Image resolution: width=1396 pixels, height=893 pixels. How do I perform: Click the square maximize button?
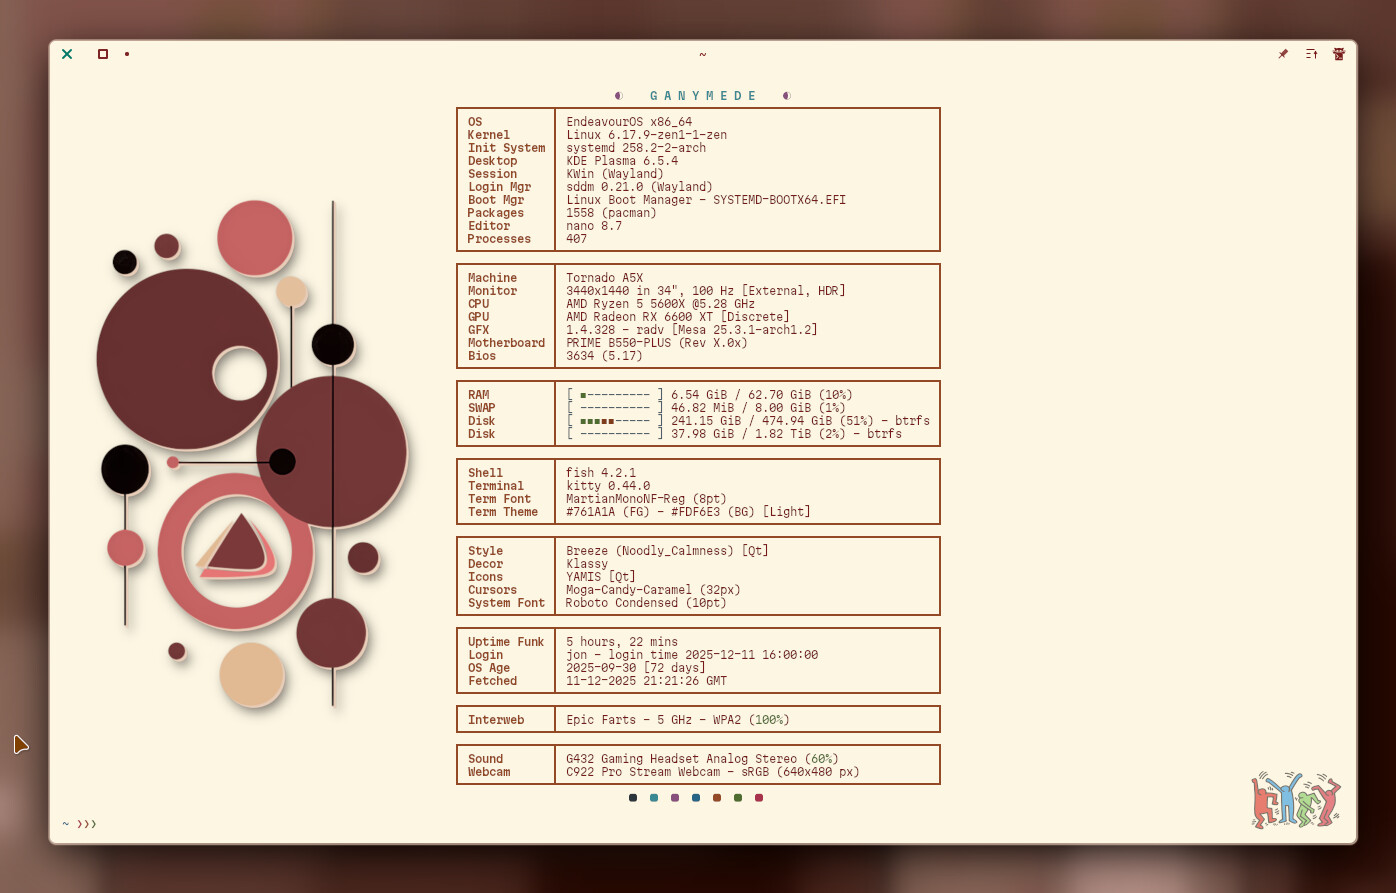point(103,54)
